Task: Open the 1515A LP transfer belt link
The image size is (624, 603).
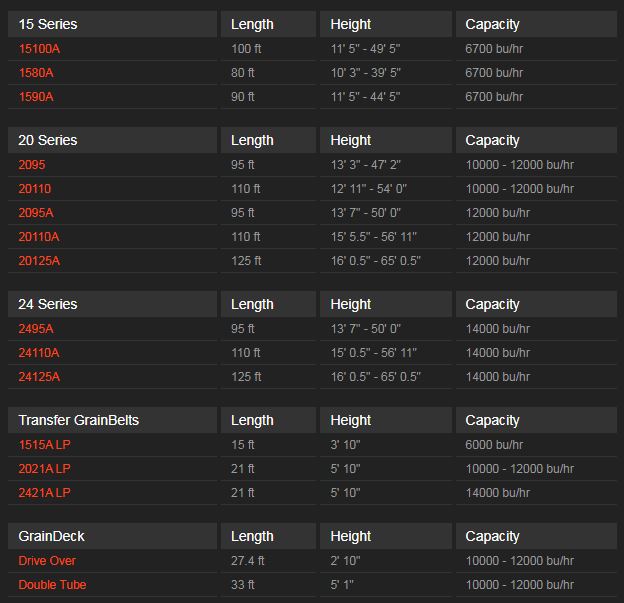Action: tap(44, 445)
